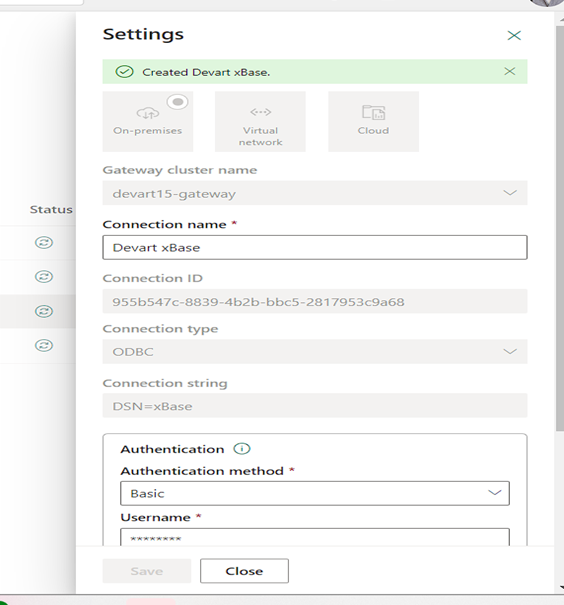This screenshot has height=605, width=564.
Task: Expand the Connection type ODBC dropdown
Action: (315, 352)
